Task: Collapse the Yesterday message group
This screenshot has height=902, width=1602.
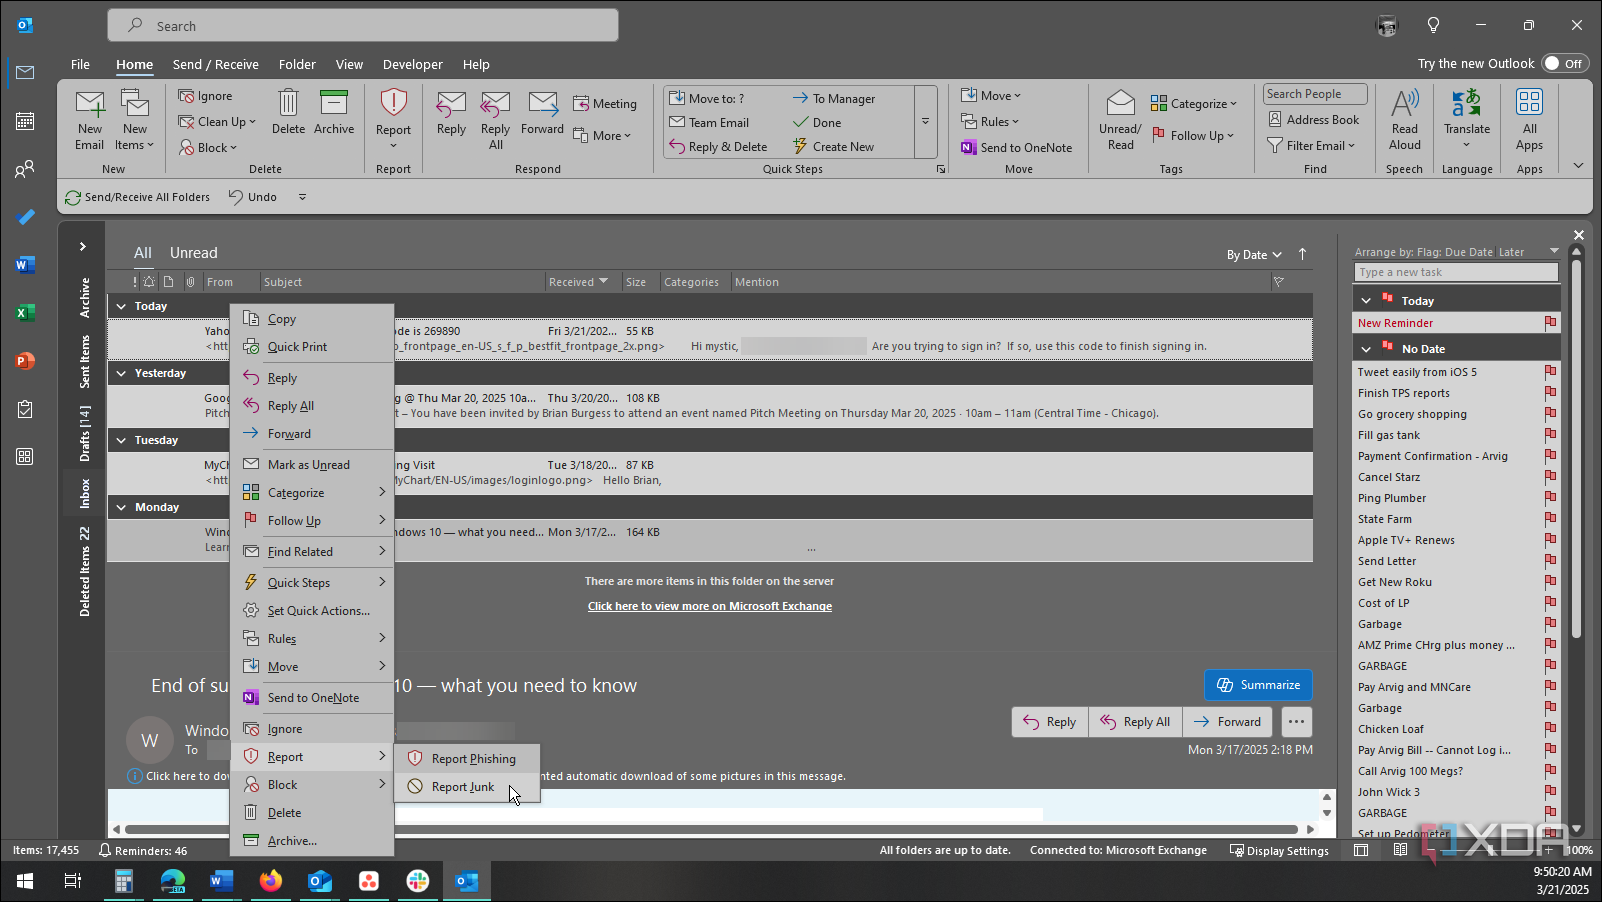Action: [122, 373]
